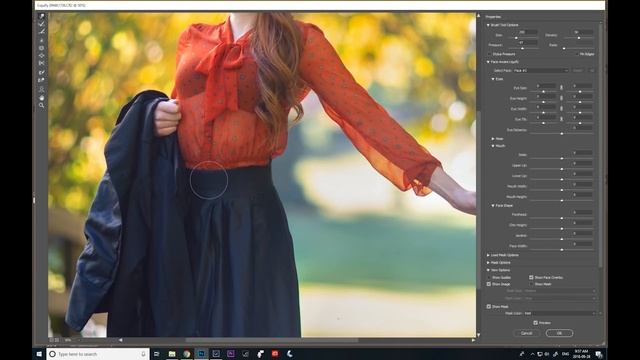The width and height of the screenshot is (640, 360).
Task: Open File Explorer from the taskbar
Action: pyautogui.click(x=172, y=354)
